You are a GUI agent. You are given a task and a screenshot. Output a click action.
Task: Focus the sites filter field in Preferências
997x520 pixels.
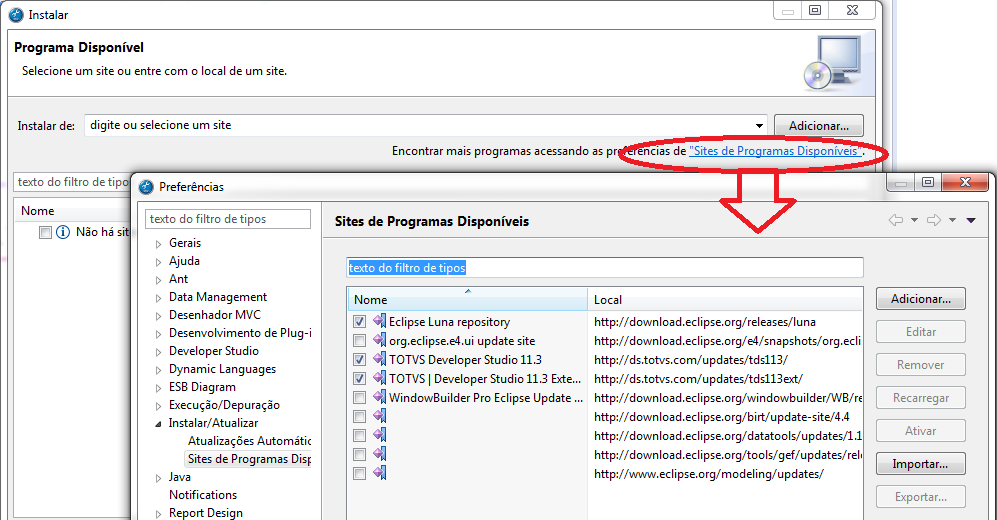[605, 268]
